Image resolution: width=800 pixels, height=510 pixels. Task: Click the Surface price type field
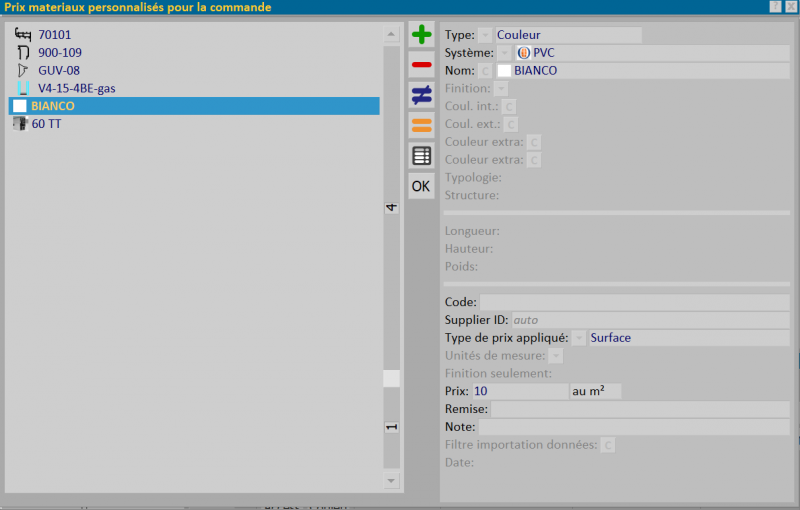[689, 338]
